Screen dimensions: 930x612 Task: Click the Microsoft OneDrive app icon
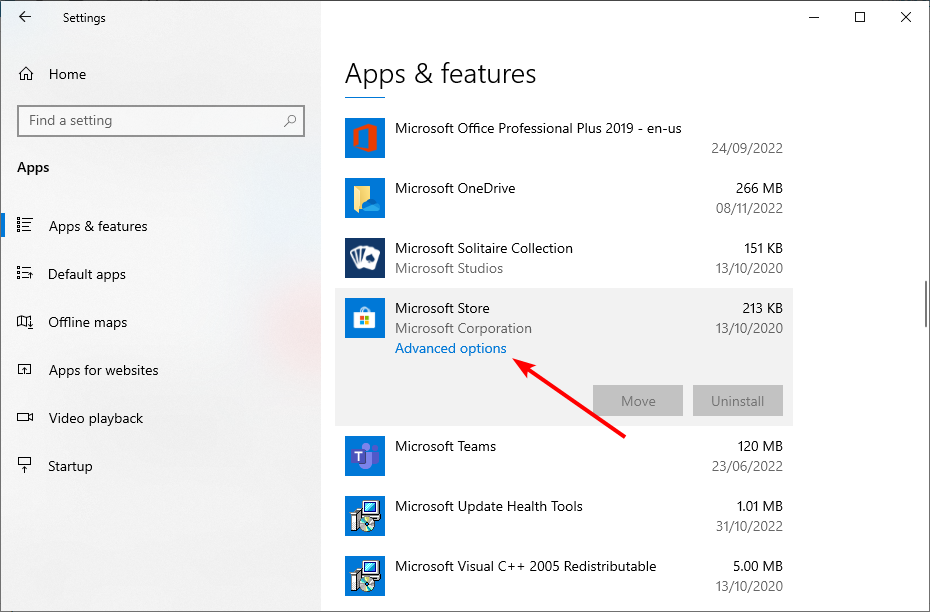pyautogui.click(x=365, y=198)
